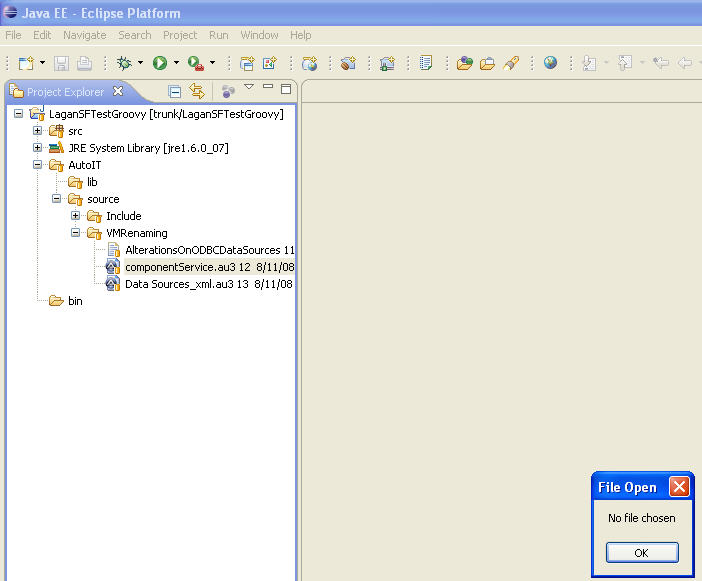This screenshot has height=581, width=702.
Task: Open the Project Explorer View Menu triangle
Action: tap(249, 87)
